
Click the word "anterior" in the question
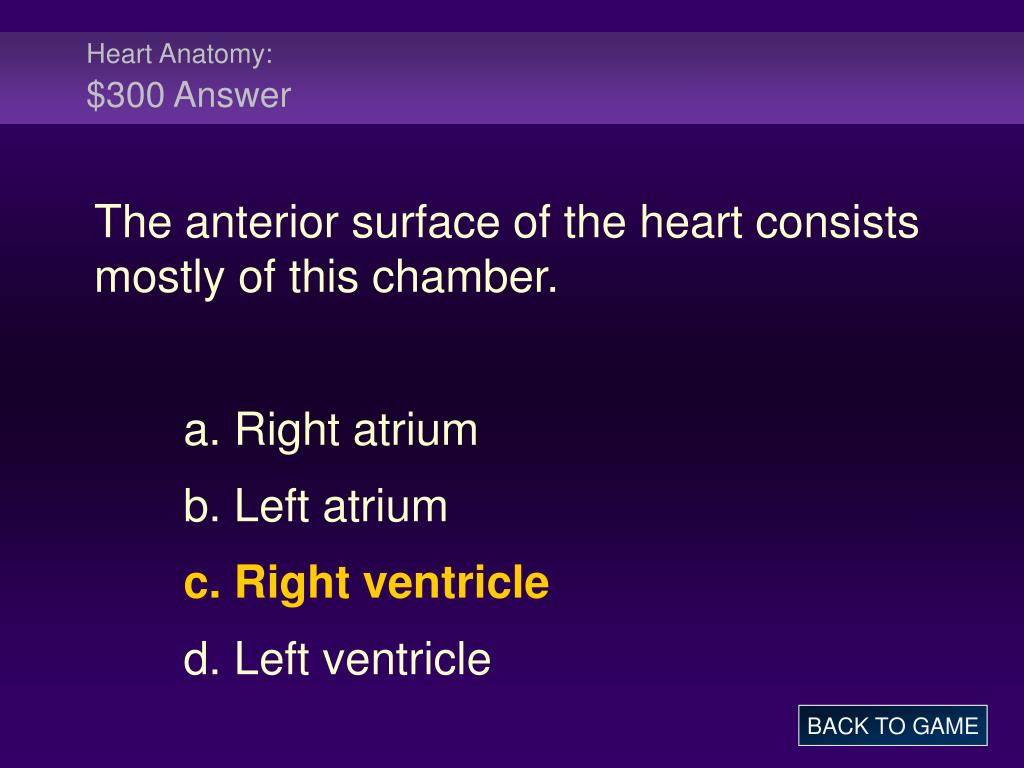pos(264,222)
